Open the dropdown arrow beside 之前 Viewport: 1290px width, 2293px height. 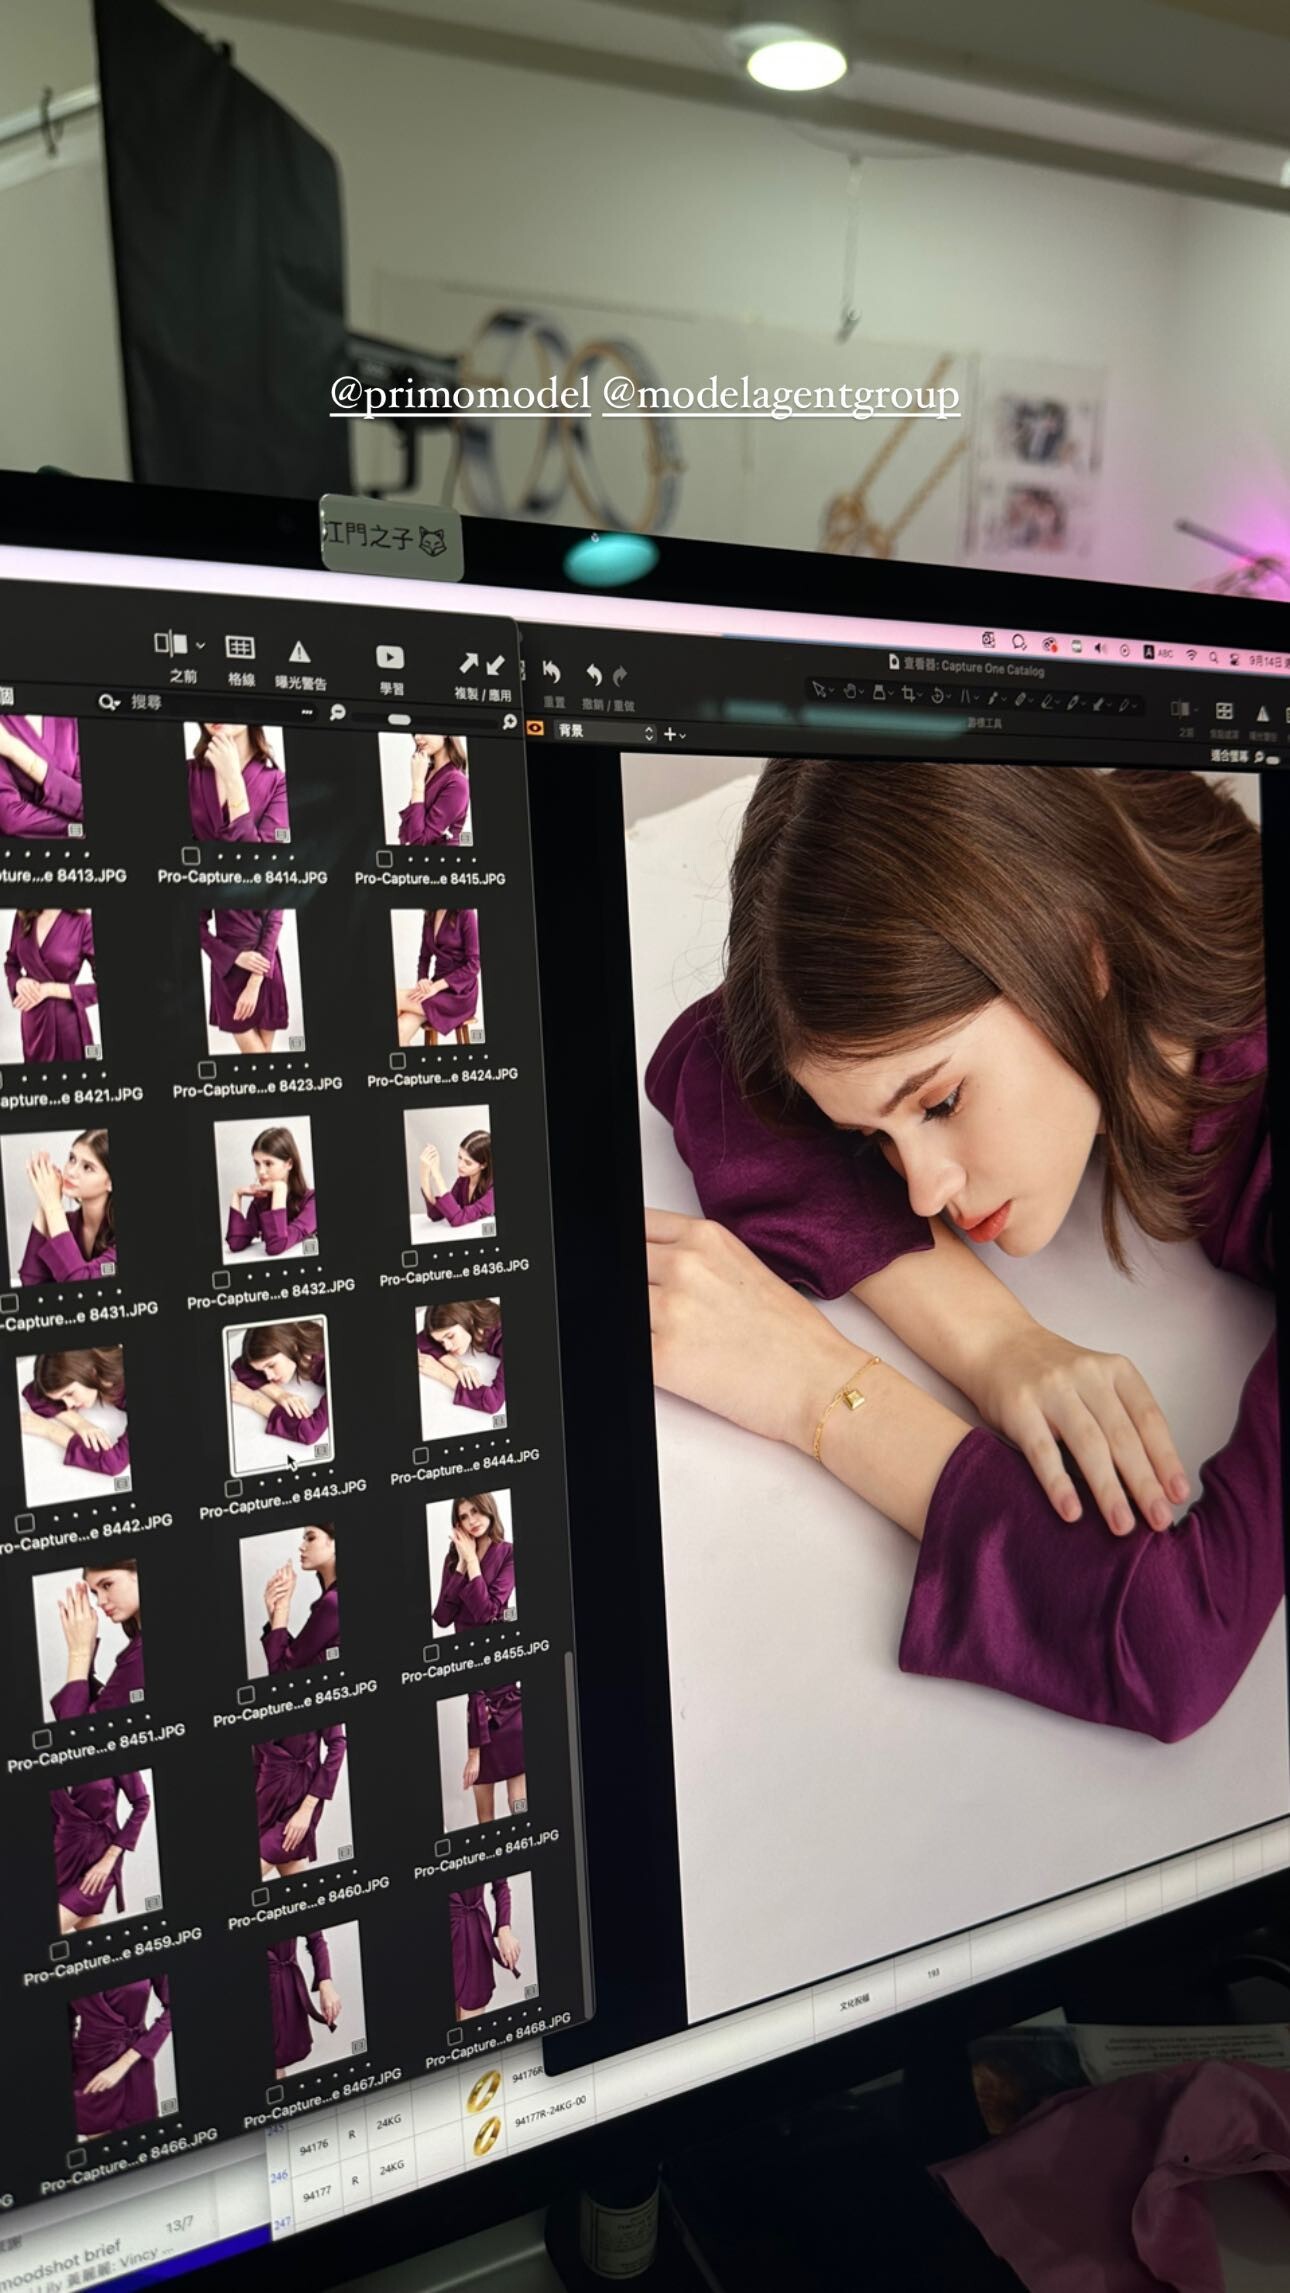pyautogui.click(x=201, y=646)
